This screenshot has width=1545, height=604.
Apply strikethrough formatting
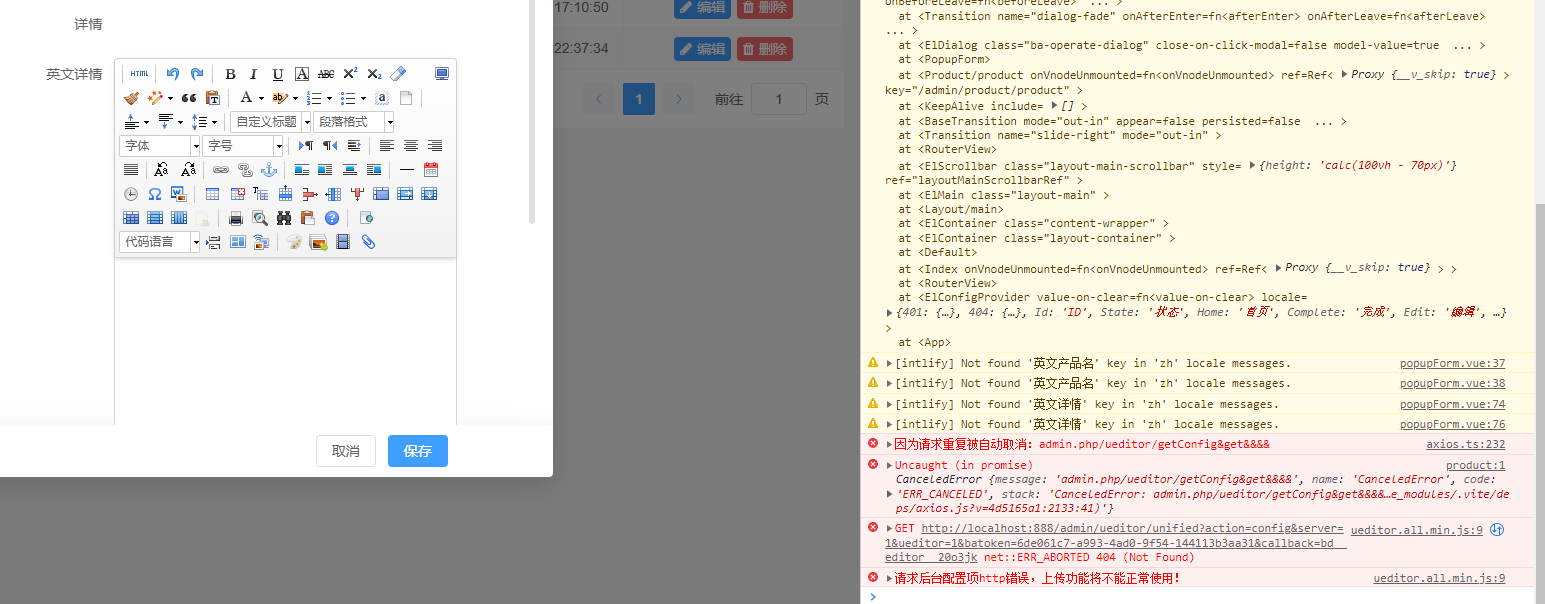326,74
